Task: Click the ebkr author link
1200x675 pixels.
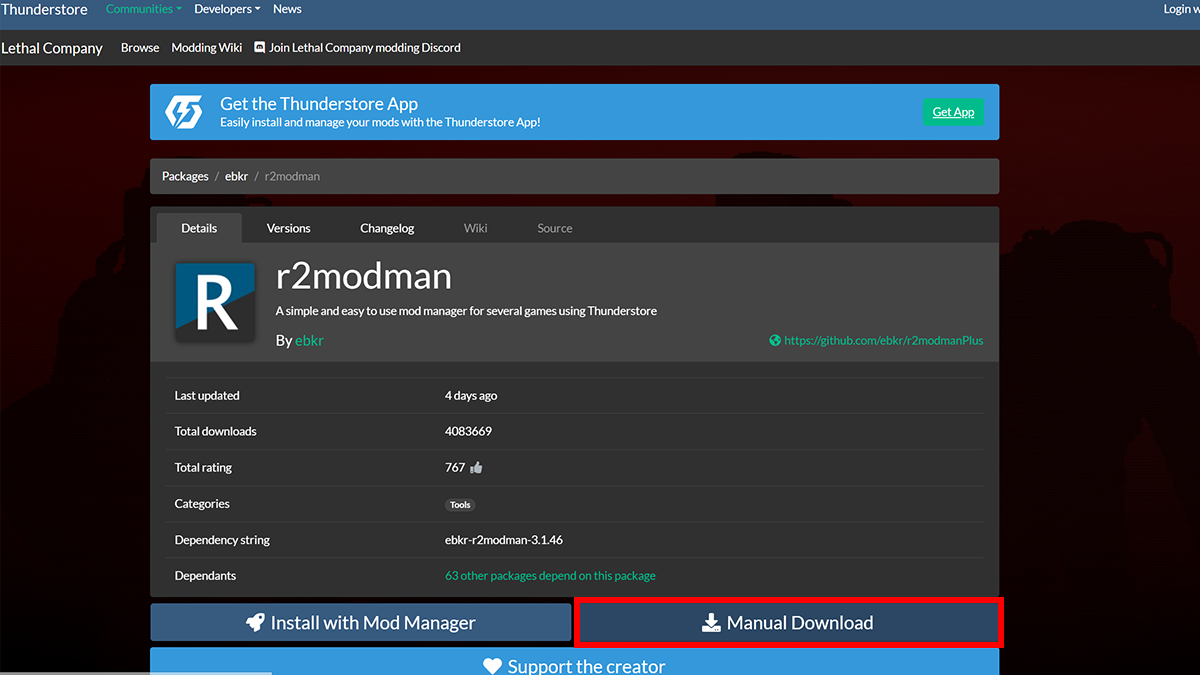Action: (309, 340)
